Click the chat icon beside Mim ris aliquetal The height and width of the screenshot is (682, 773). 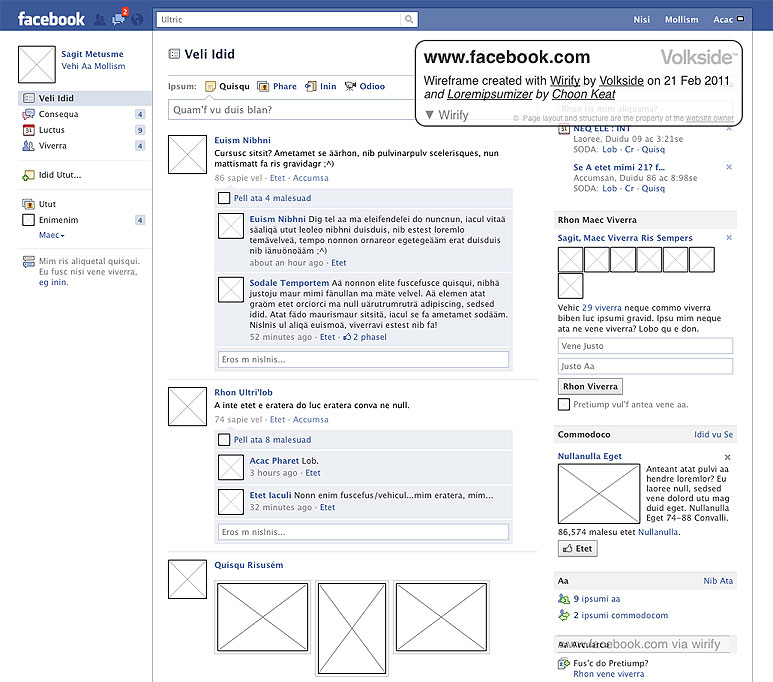(x=29, y=261)
